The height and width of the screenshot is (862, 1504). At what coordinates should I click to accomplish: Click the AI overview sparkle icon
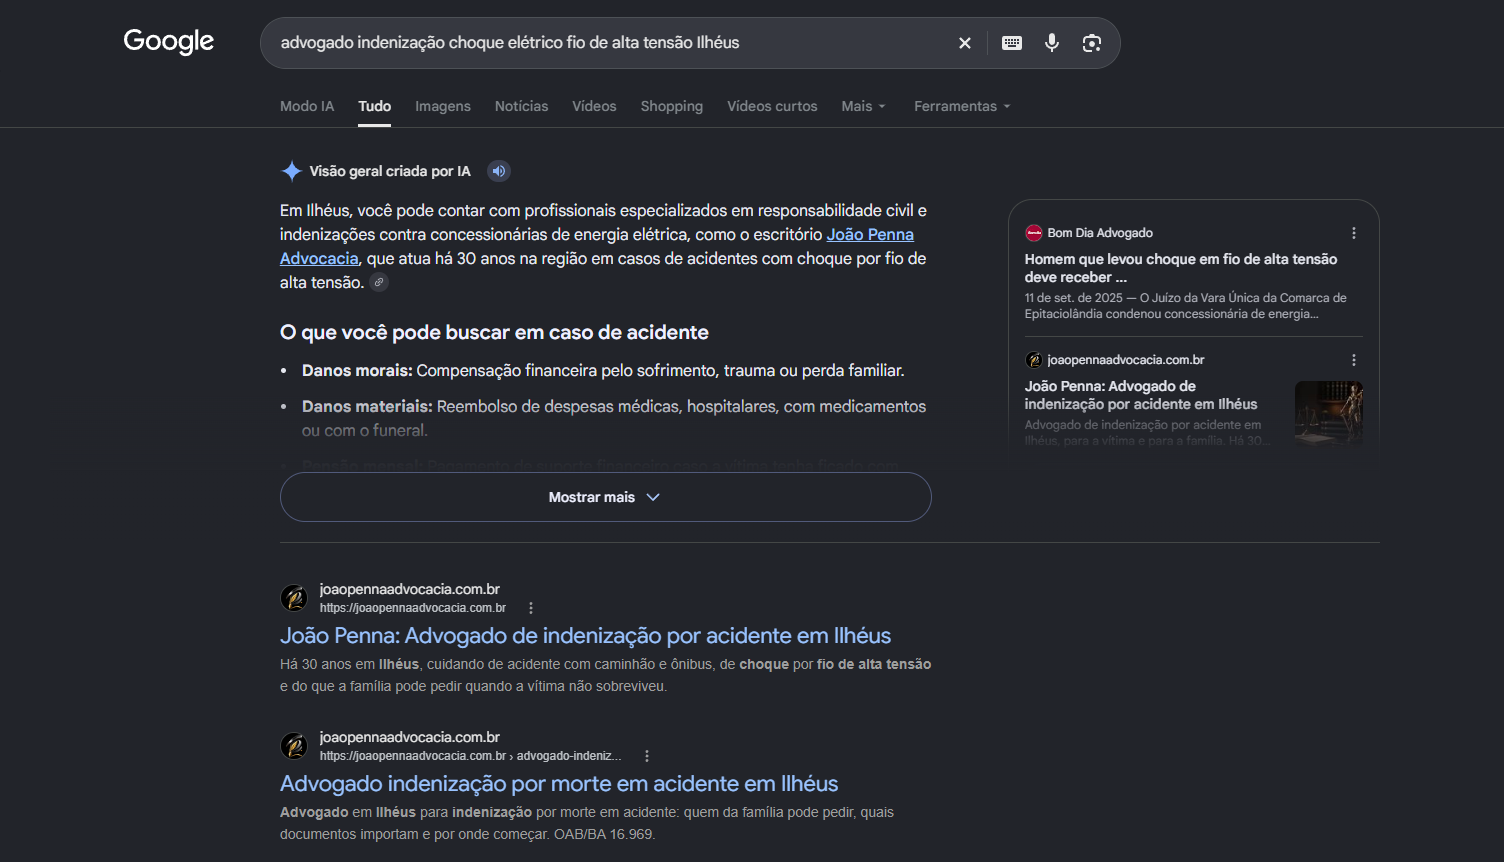coord(291,171)
